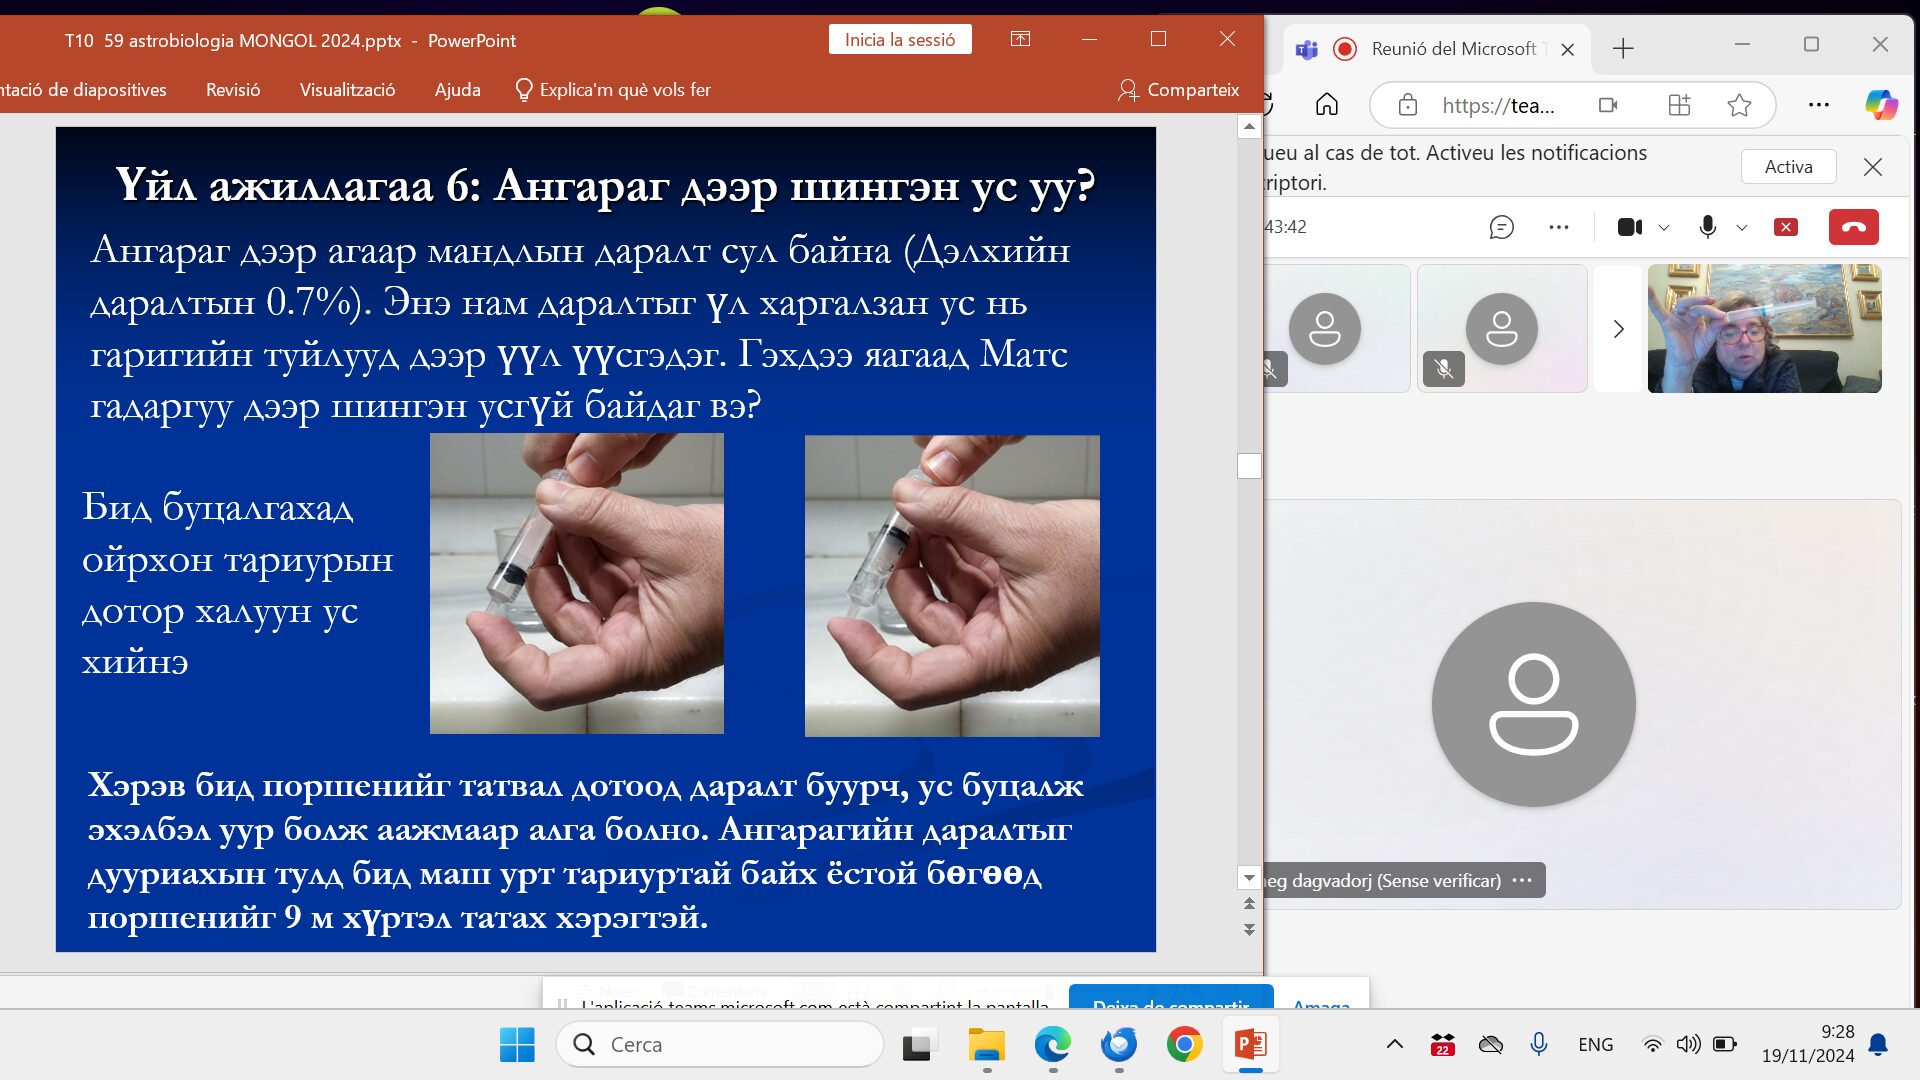Click the Cerca taskbar search box

[x=720, y=1044]
